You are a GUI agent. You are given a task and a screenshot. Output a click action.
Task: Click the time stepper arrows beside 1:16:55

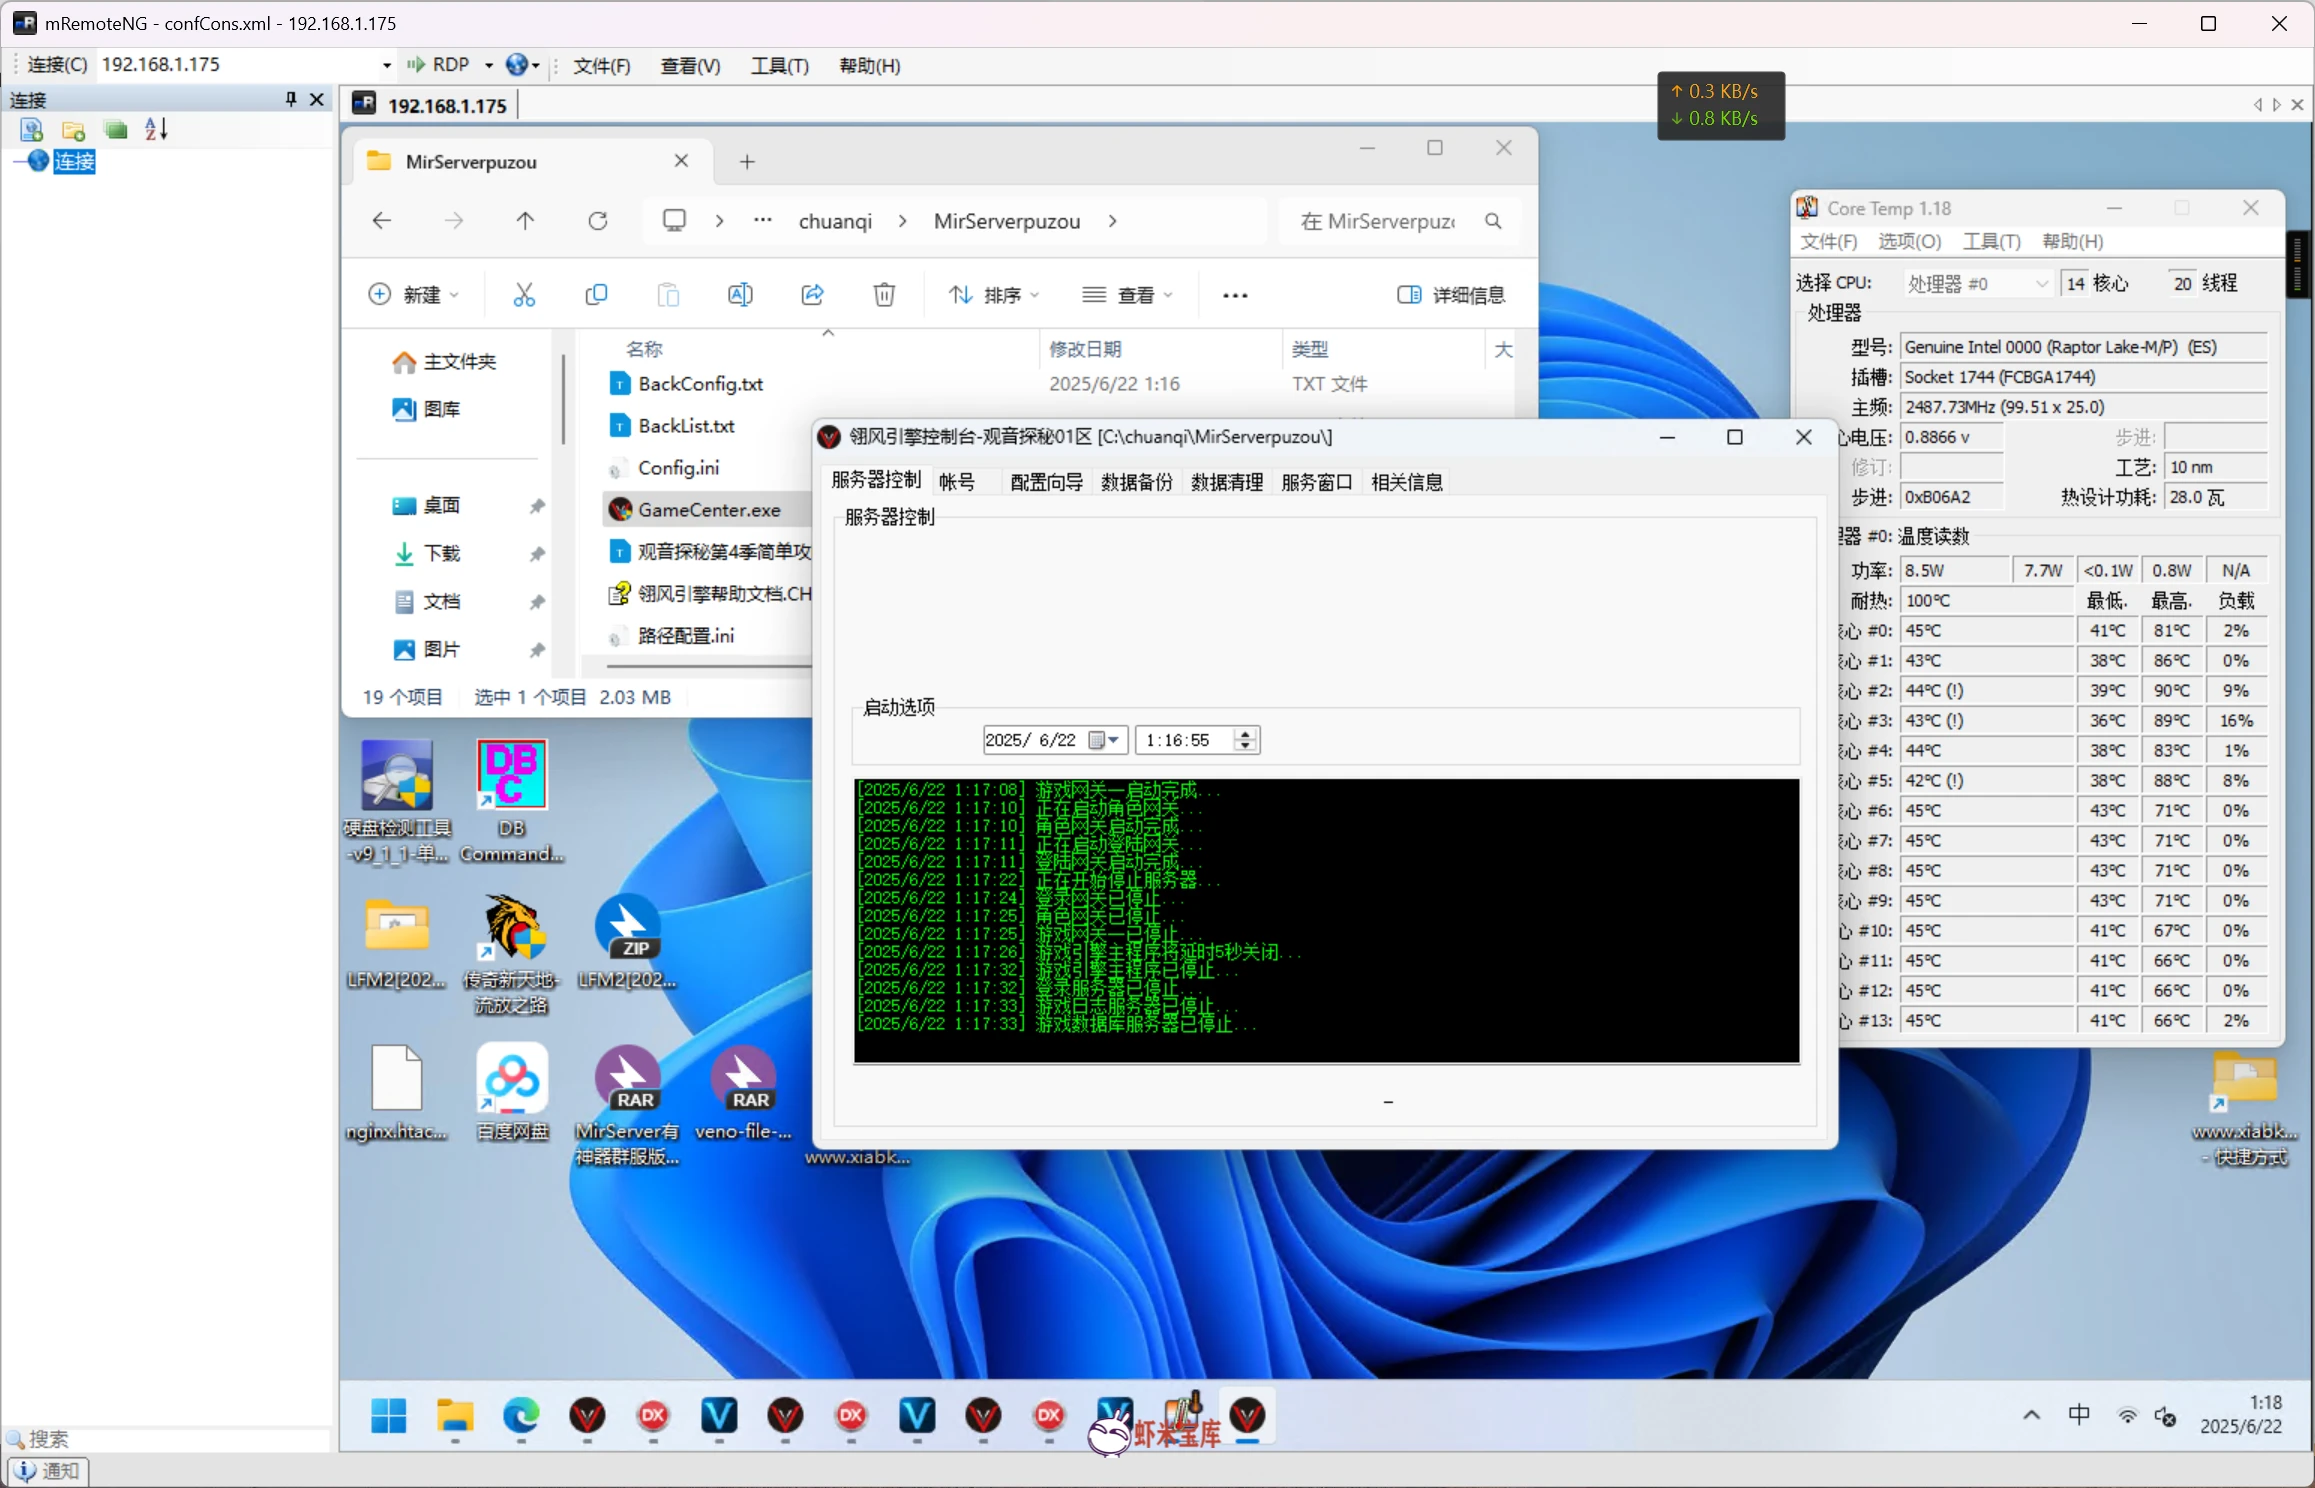(x=1245, y=740)
